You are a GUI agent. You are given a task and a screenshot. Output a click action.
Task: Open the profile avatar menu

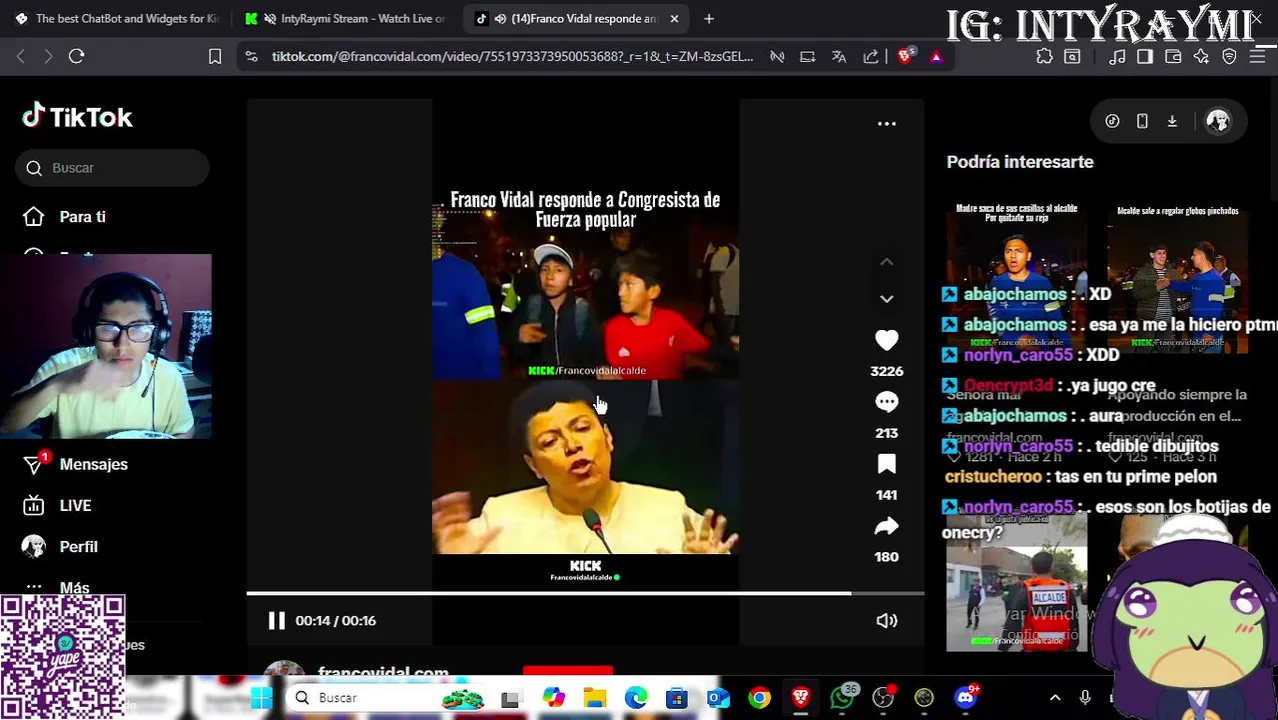(1217, 121)
